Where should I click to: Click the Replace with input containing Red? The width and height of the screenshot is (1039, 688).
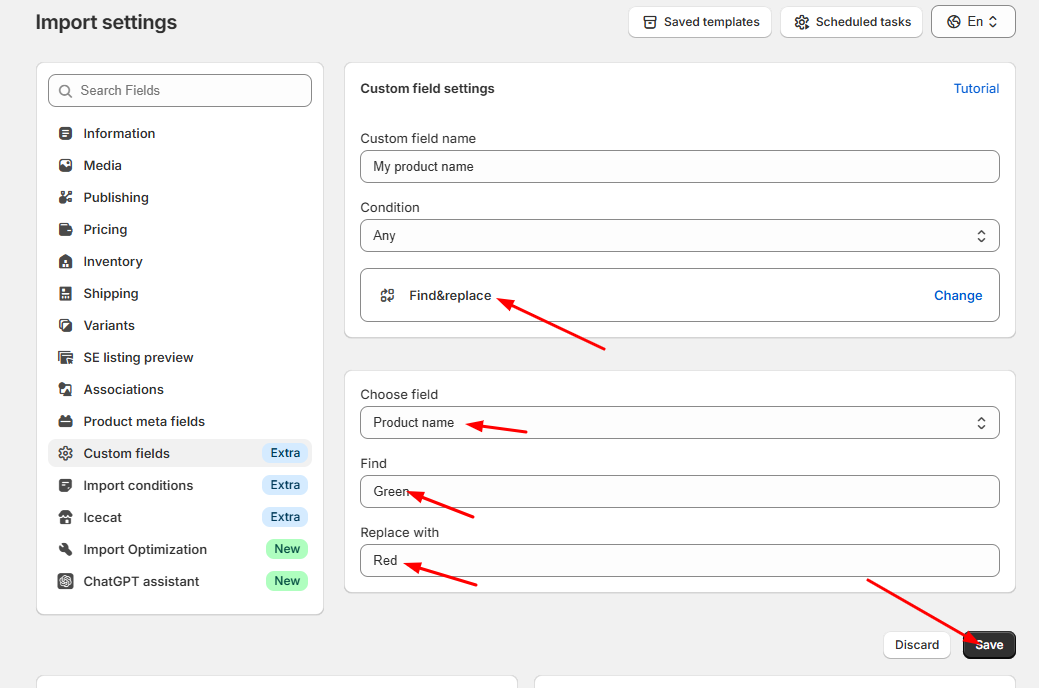(x=680, y=560)
